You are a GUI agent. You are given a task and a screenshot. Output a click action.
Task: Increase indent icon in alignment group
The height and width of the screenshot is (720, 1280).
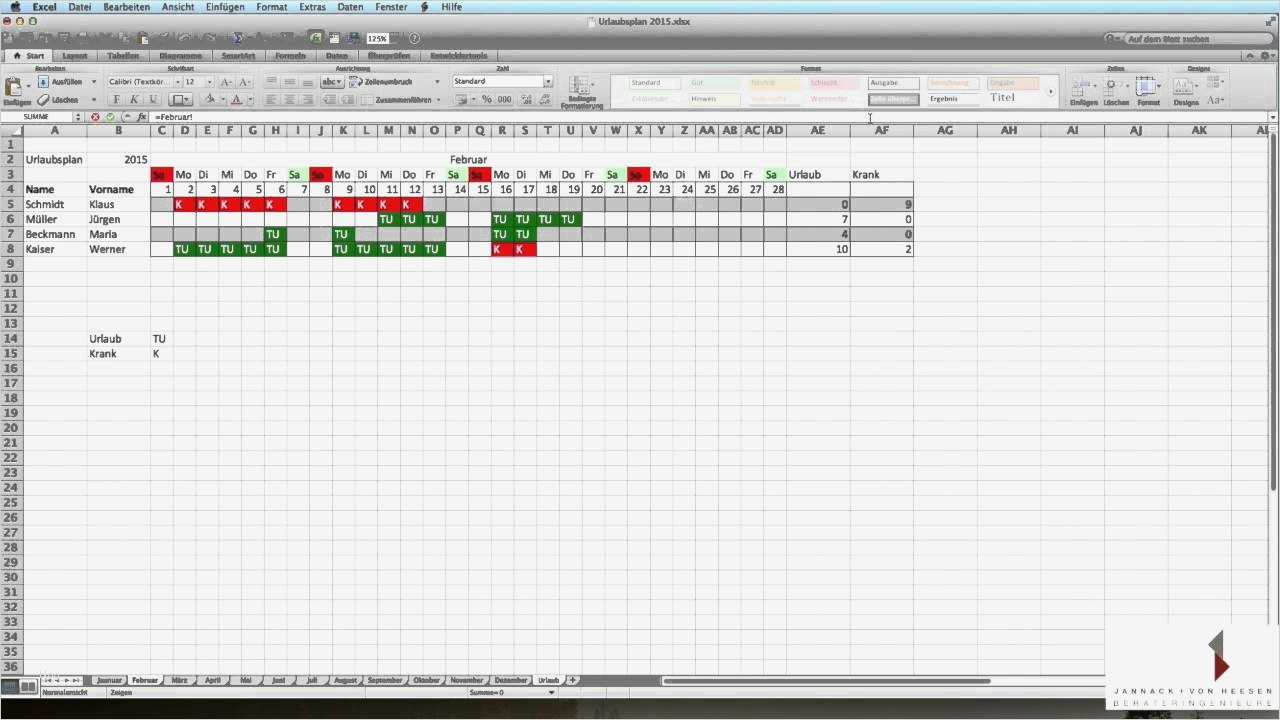pos(347,100)
